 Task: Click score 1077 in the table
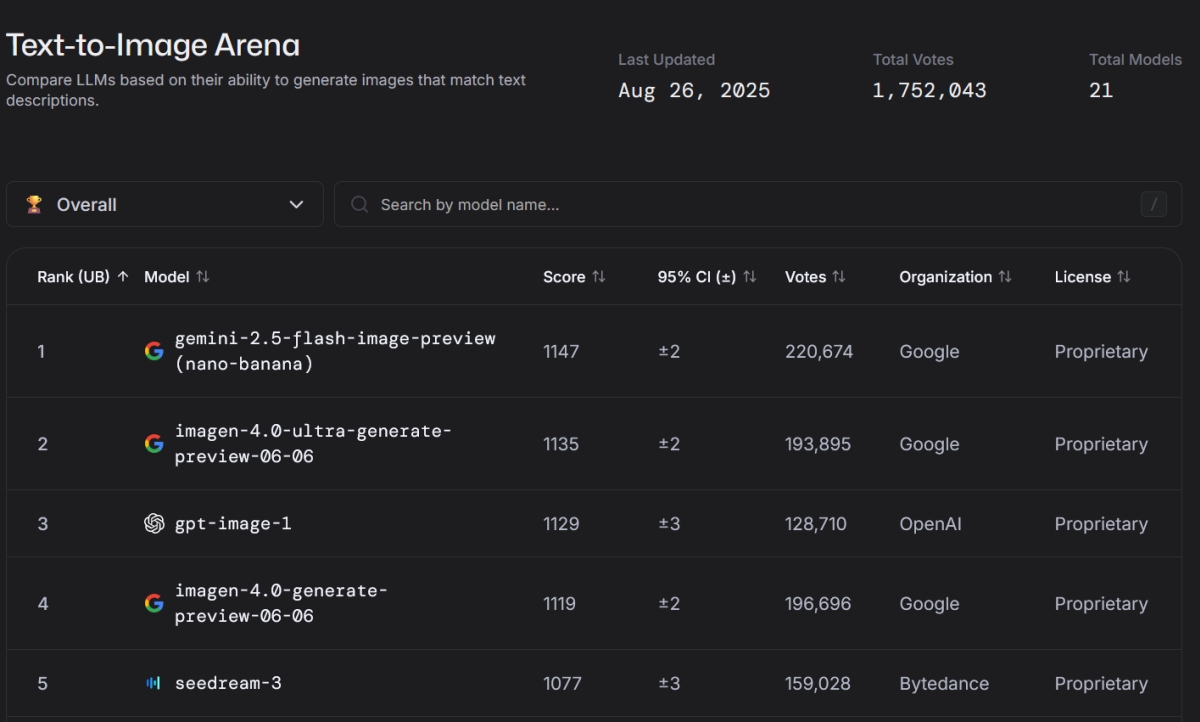point(561,684)
